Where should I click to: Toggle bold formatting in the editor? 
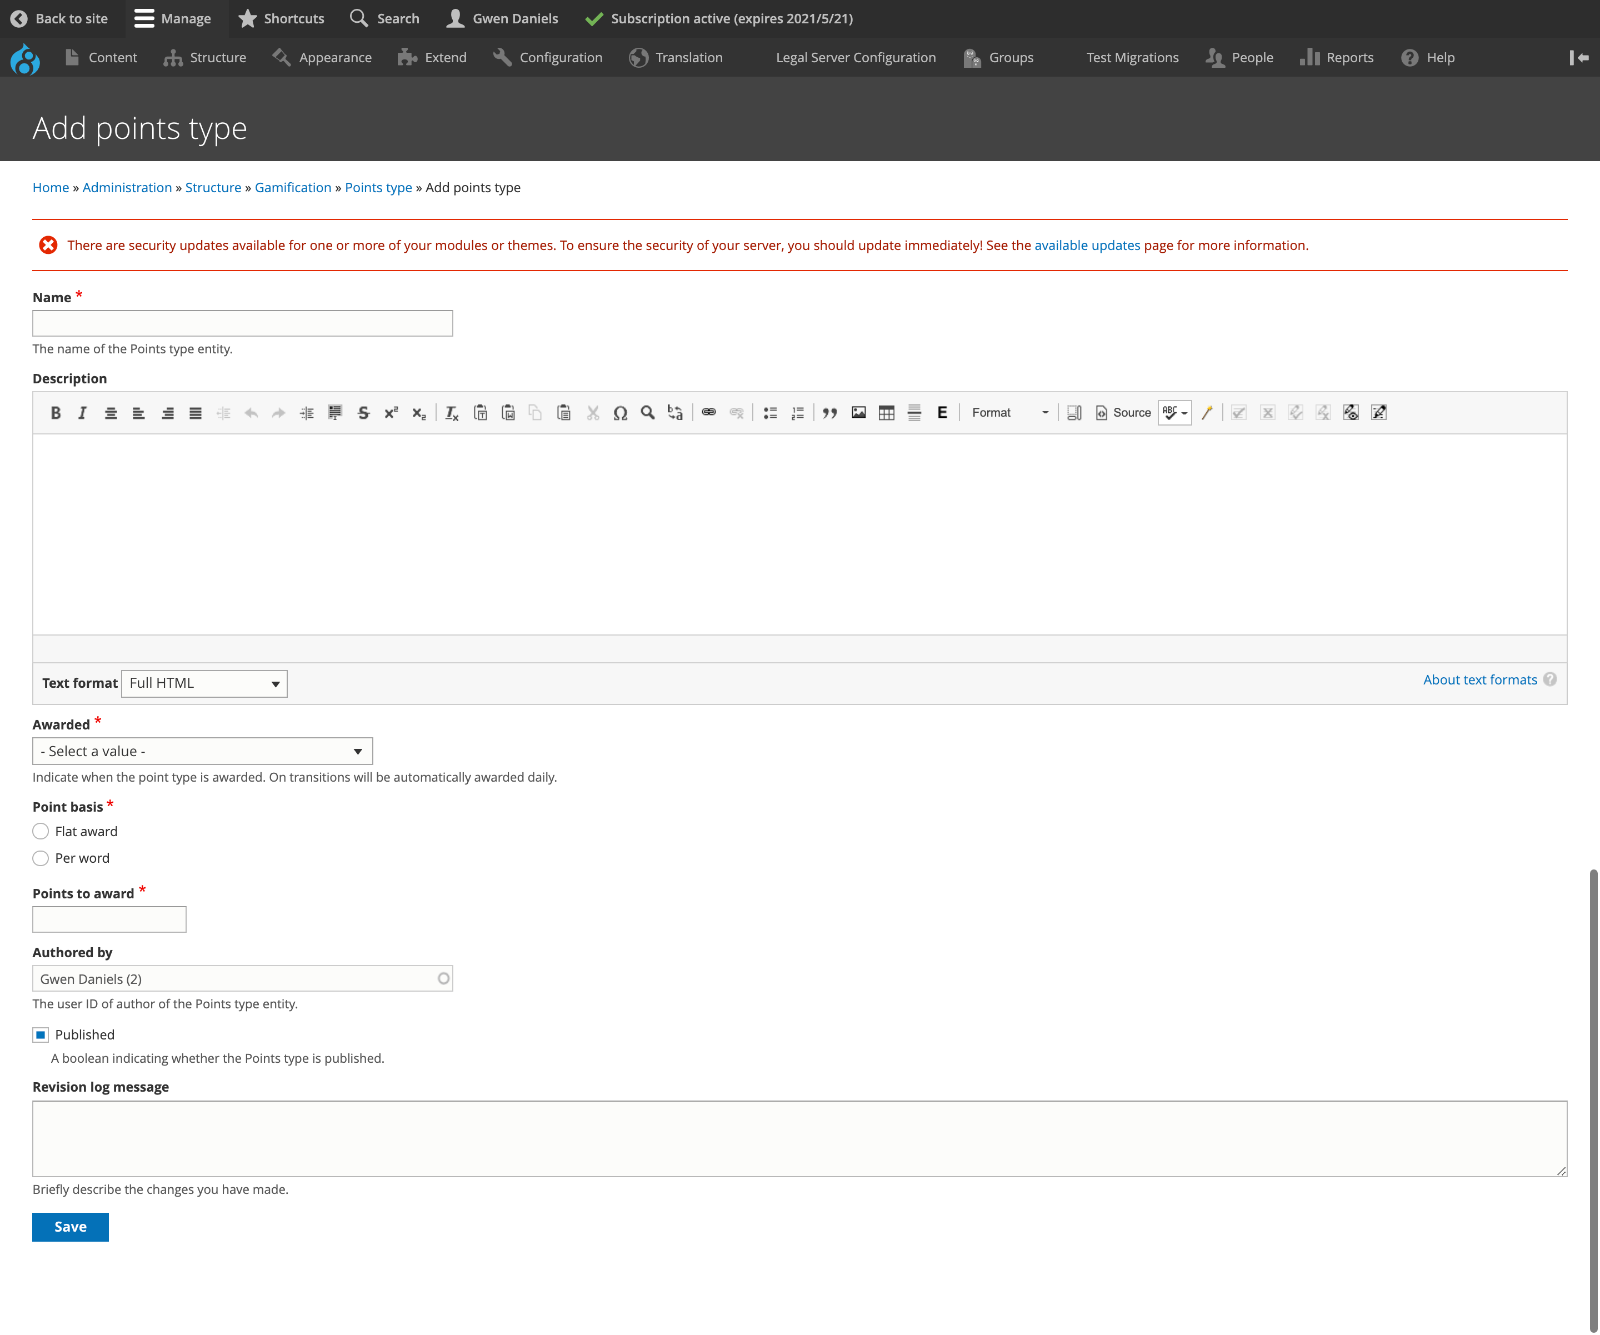coord(56,413)
